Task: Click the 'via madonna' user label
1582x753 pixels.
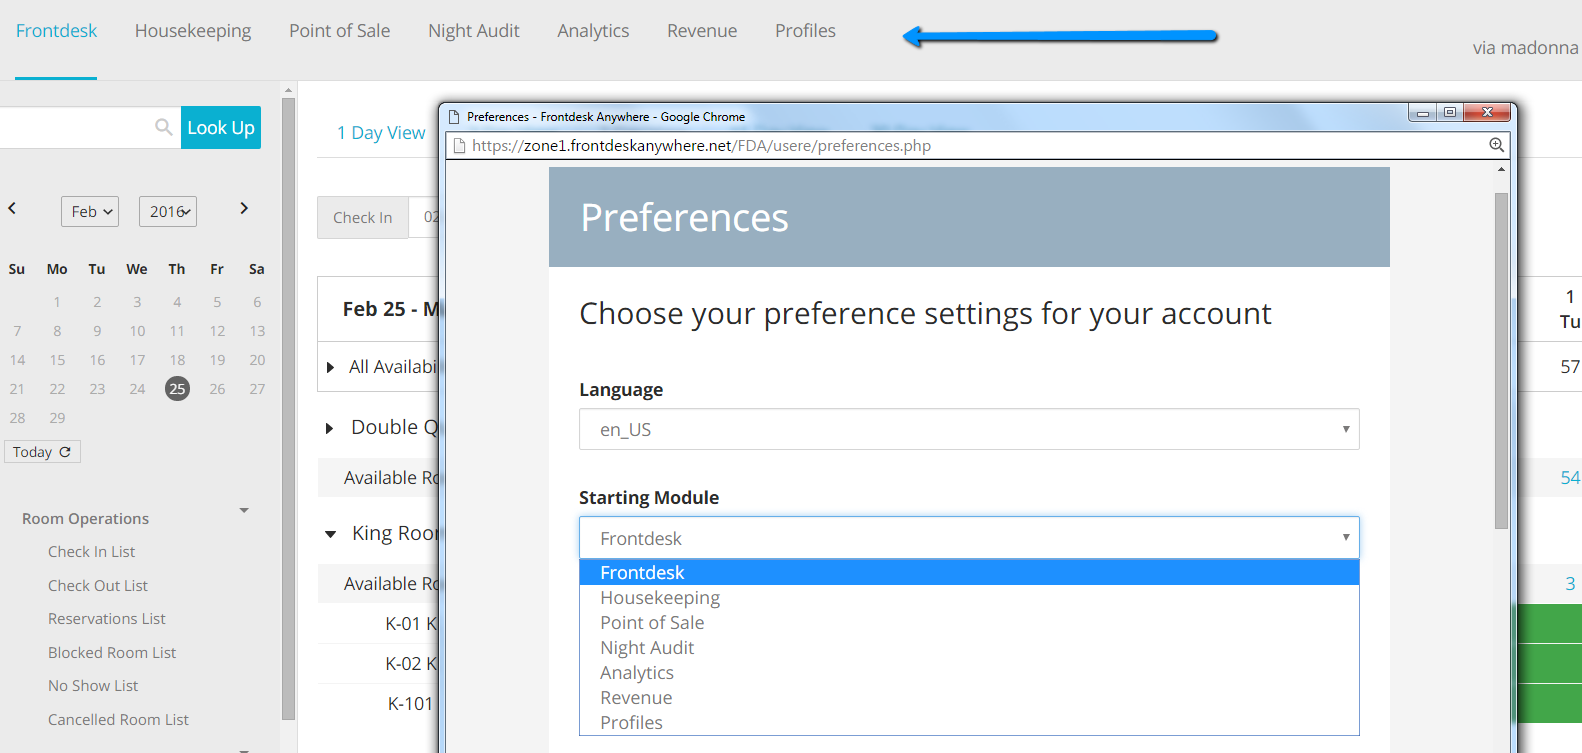Action: [x=1525, y=48]
